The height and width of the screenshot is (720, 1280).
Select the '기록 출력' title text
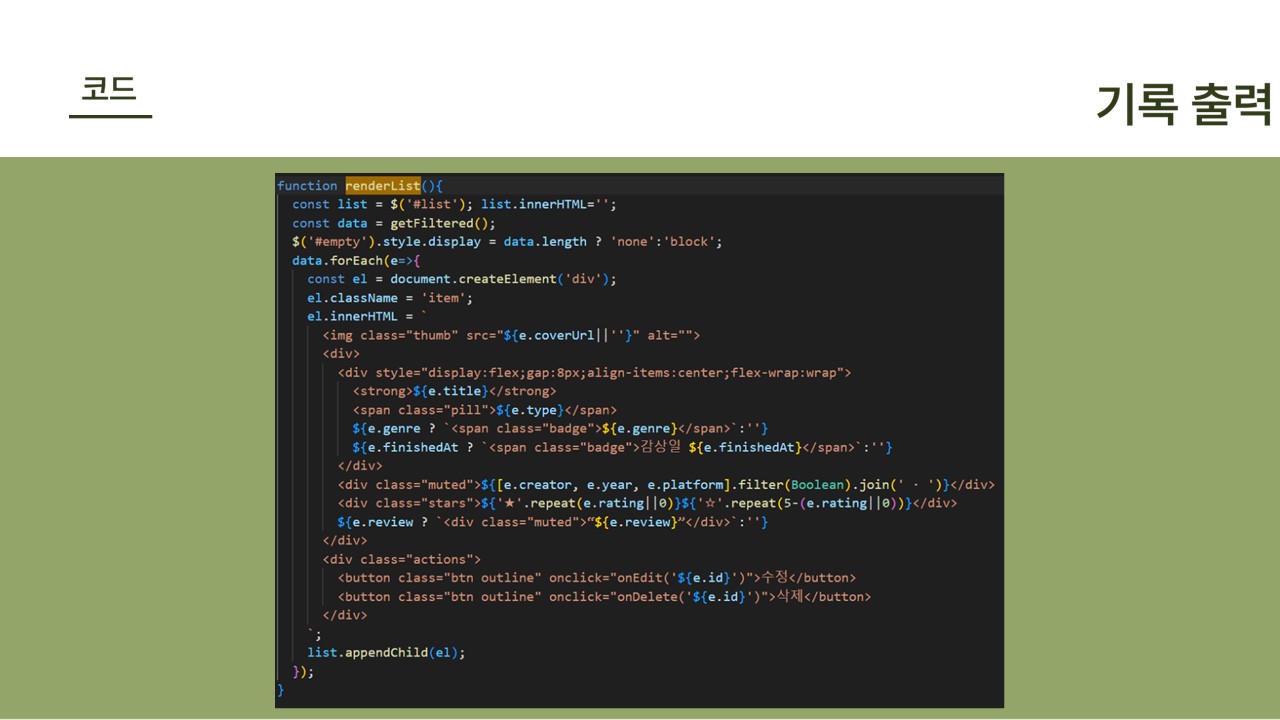(1183, 103)
